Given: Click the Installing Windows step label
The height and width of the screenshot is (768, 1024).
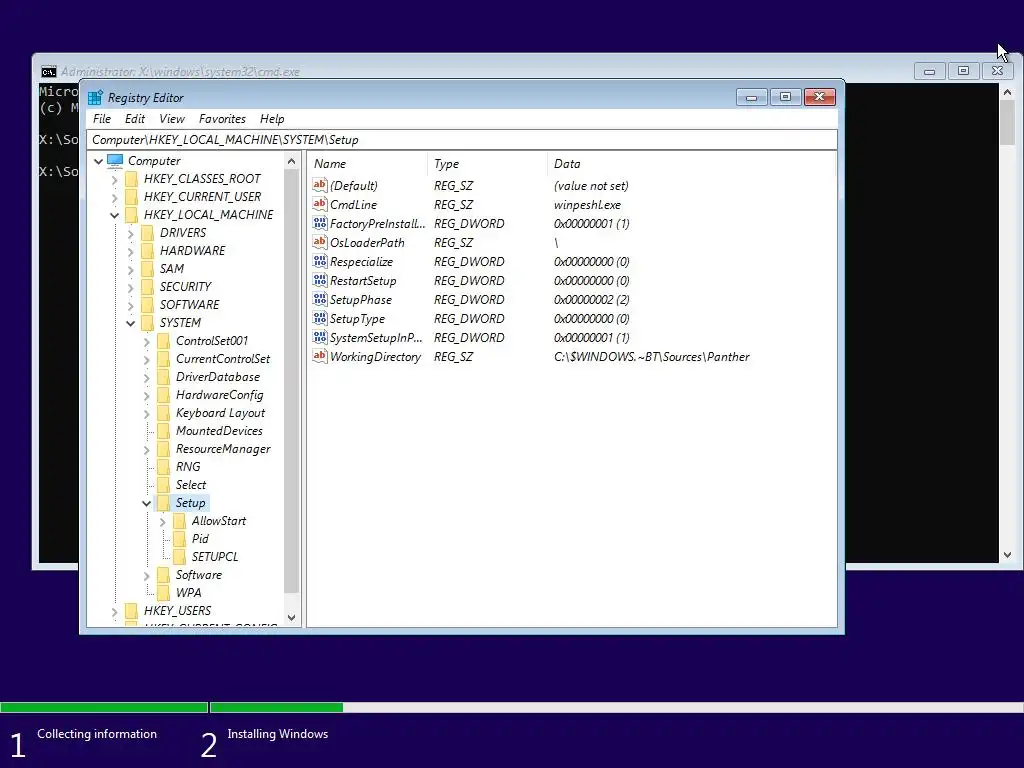Looking at the screenshot, I should 278,734.
